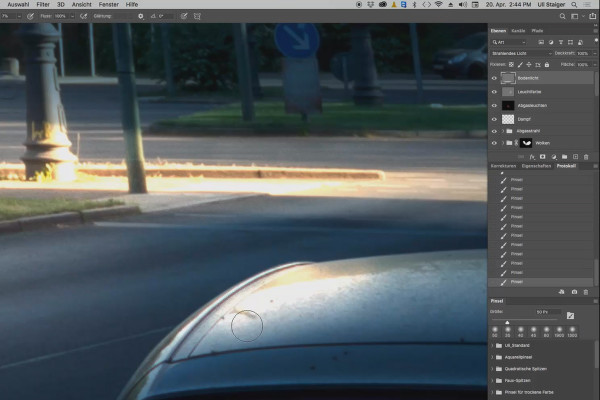Create new snapshot camera icon in Protokoll
The width and height of the screenshot is (600, 400).
click(574, 292)
